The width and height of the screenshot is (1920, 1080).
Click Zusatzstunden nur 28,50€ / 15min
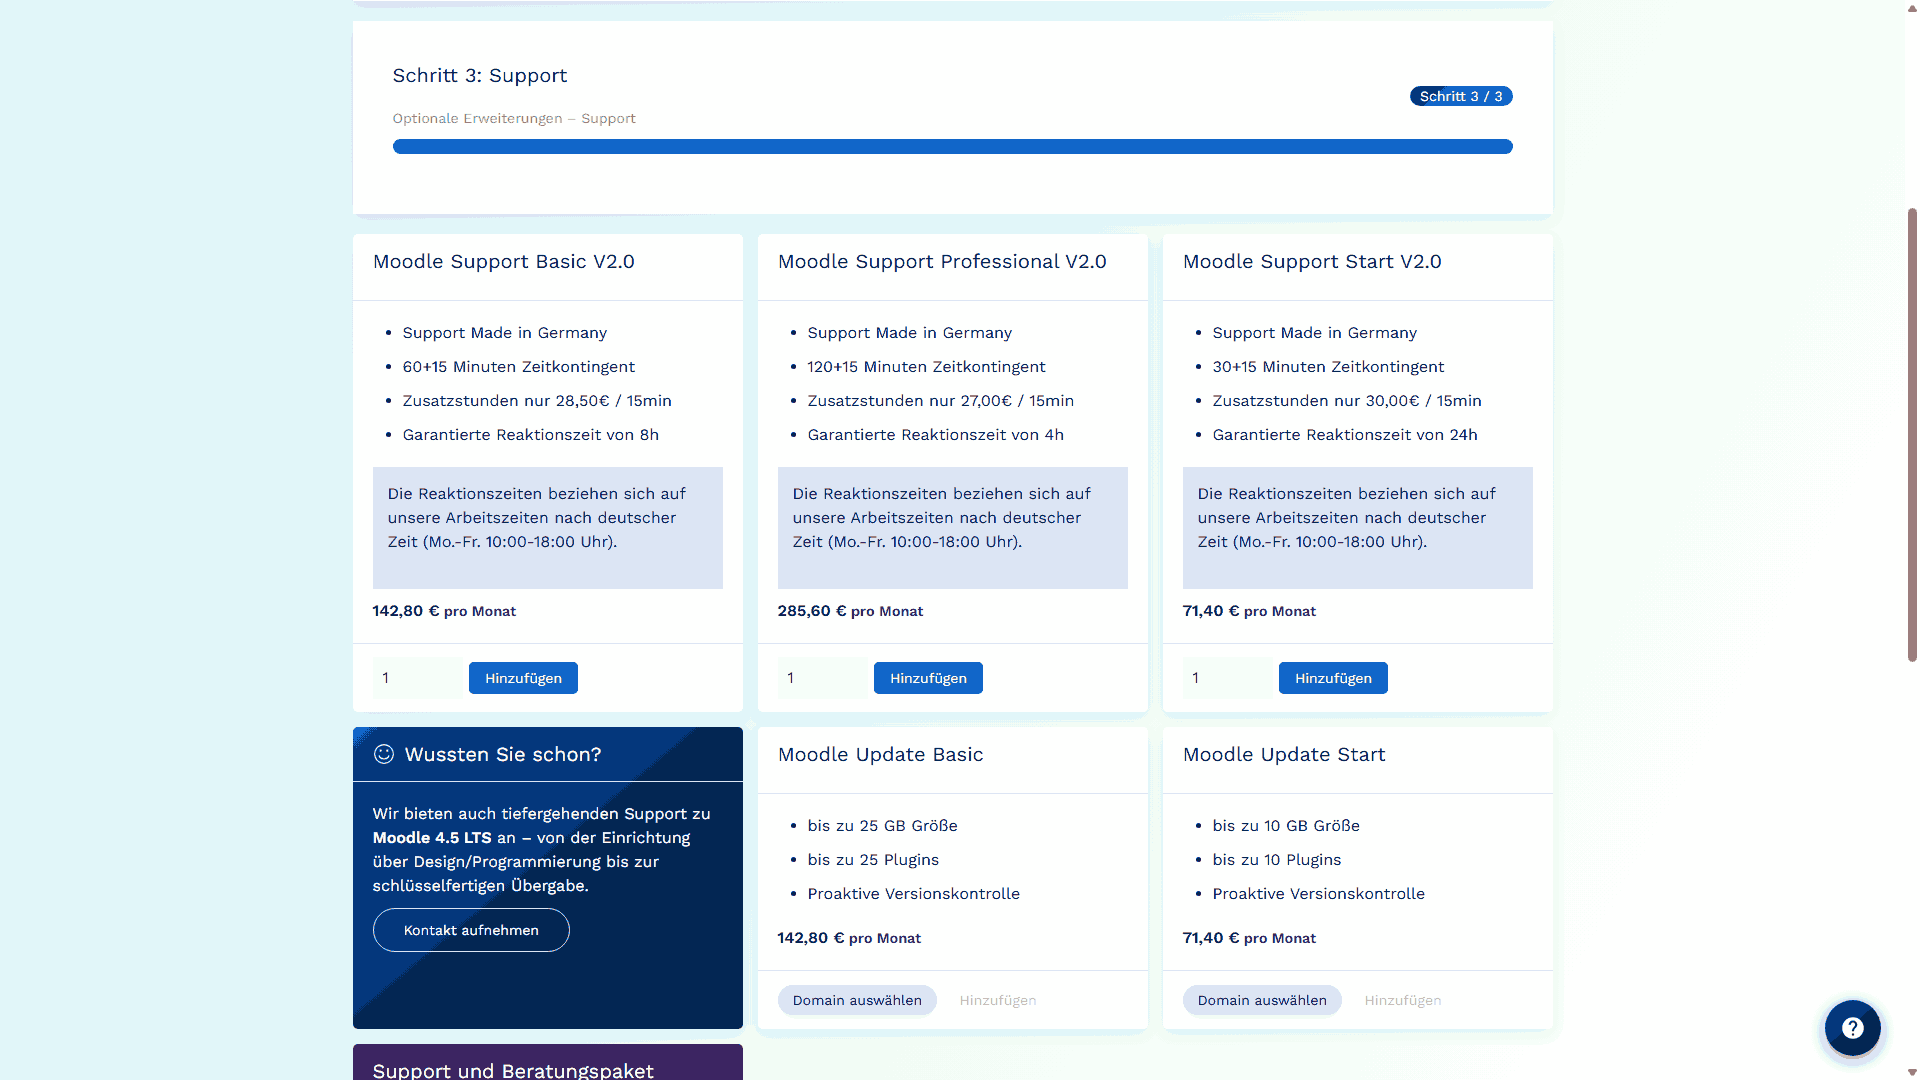537,401
